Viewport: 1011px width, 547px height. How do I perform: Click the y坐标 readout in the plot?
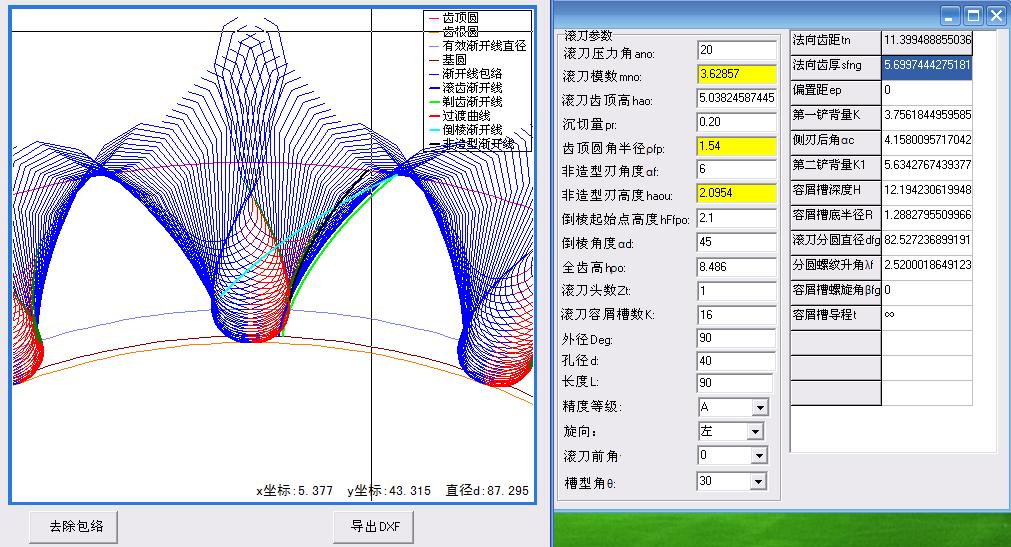(x=389, y=491)
